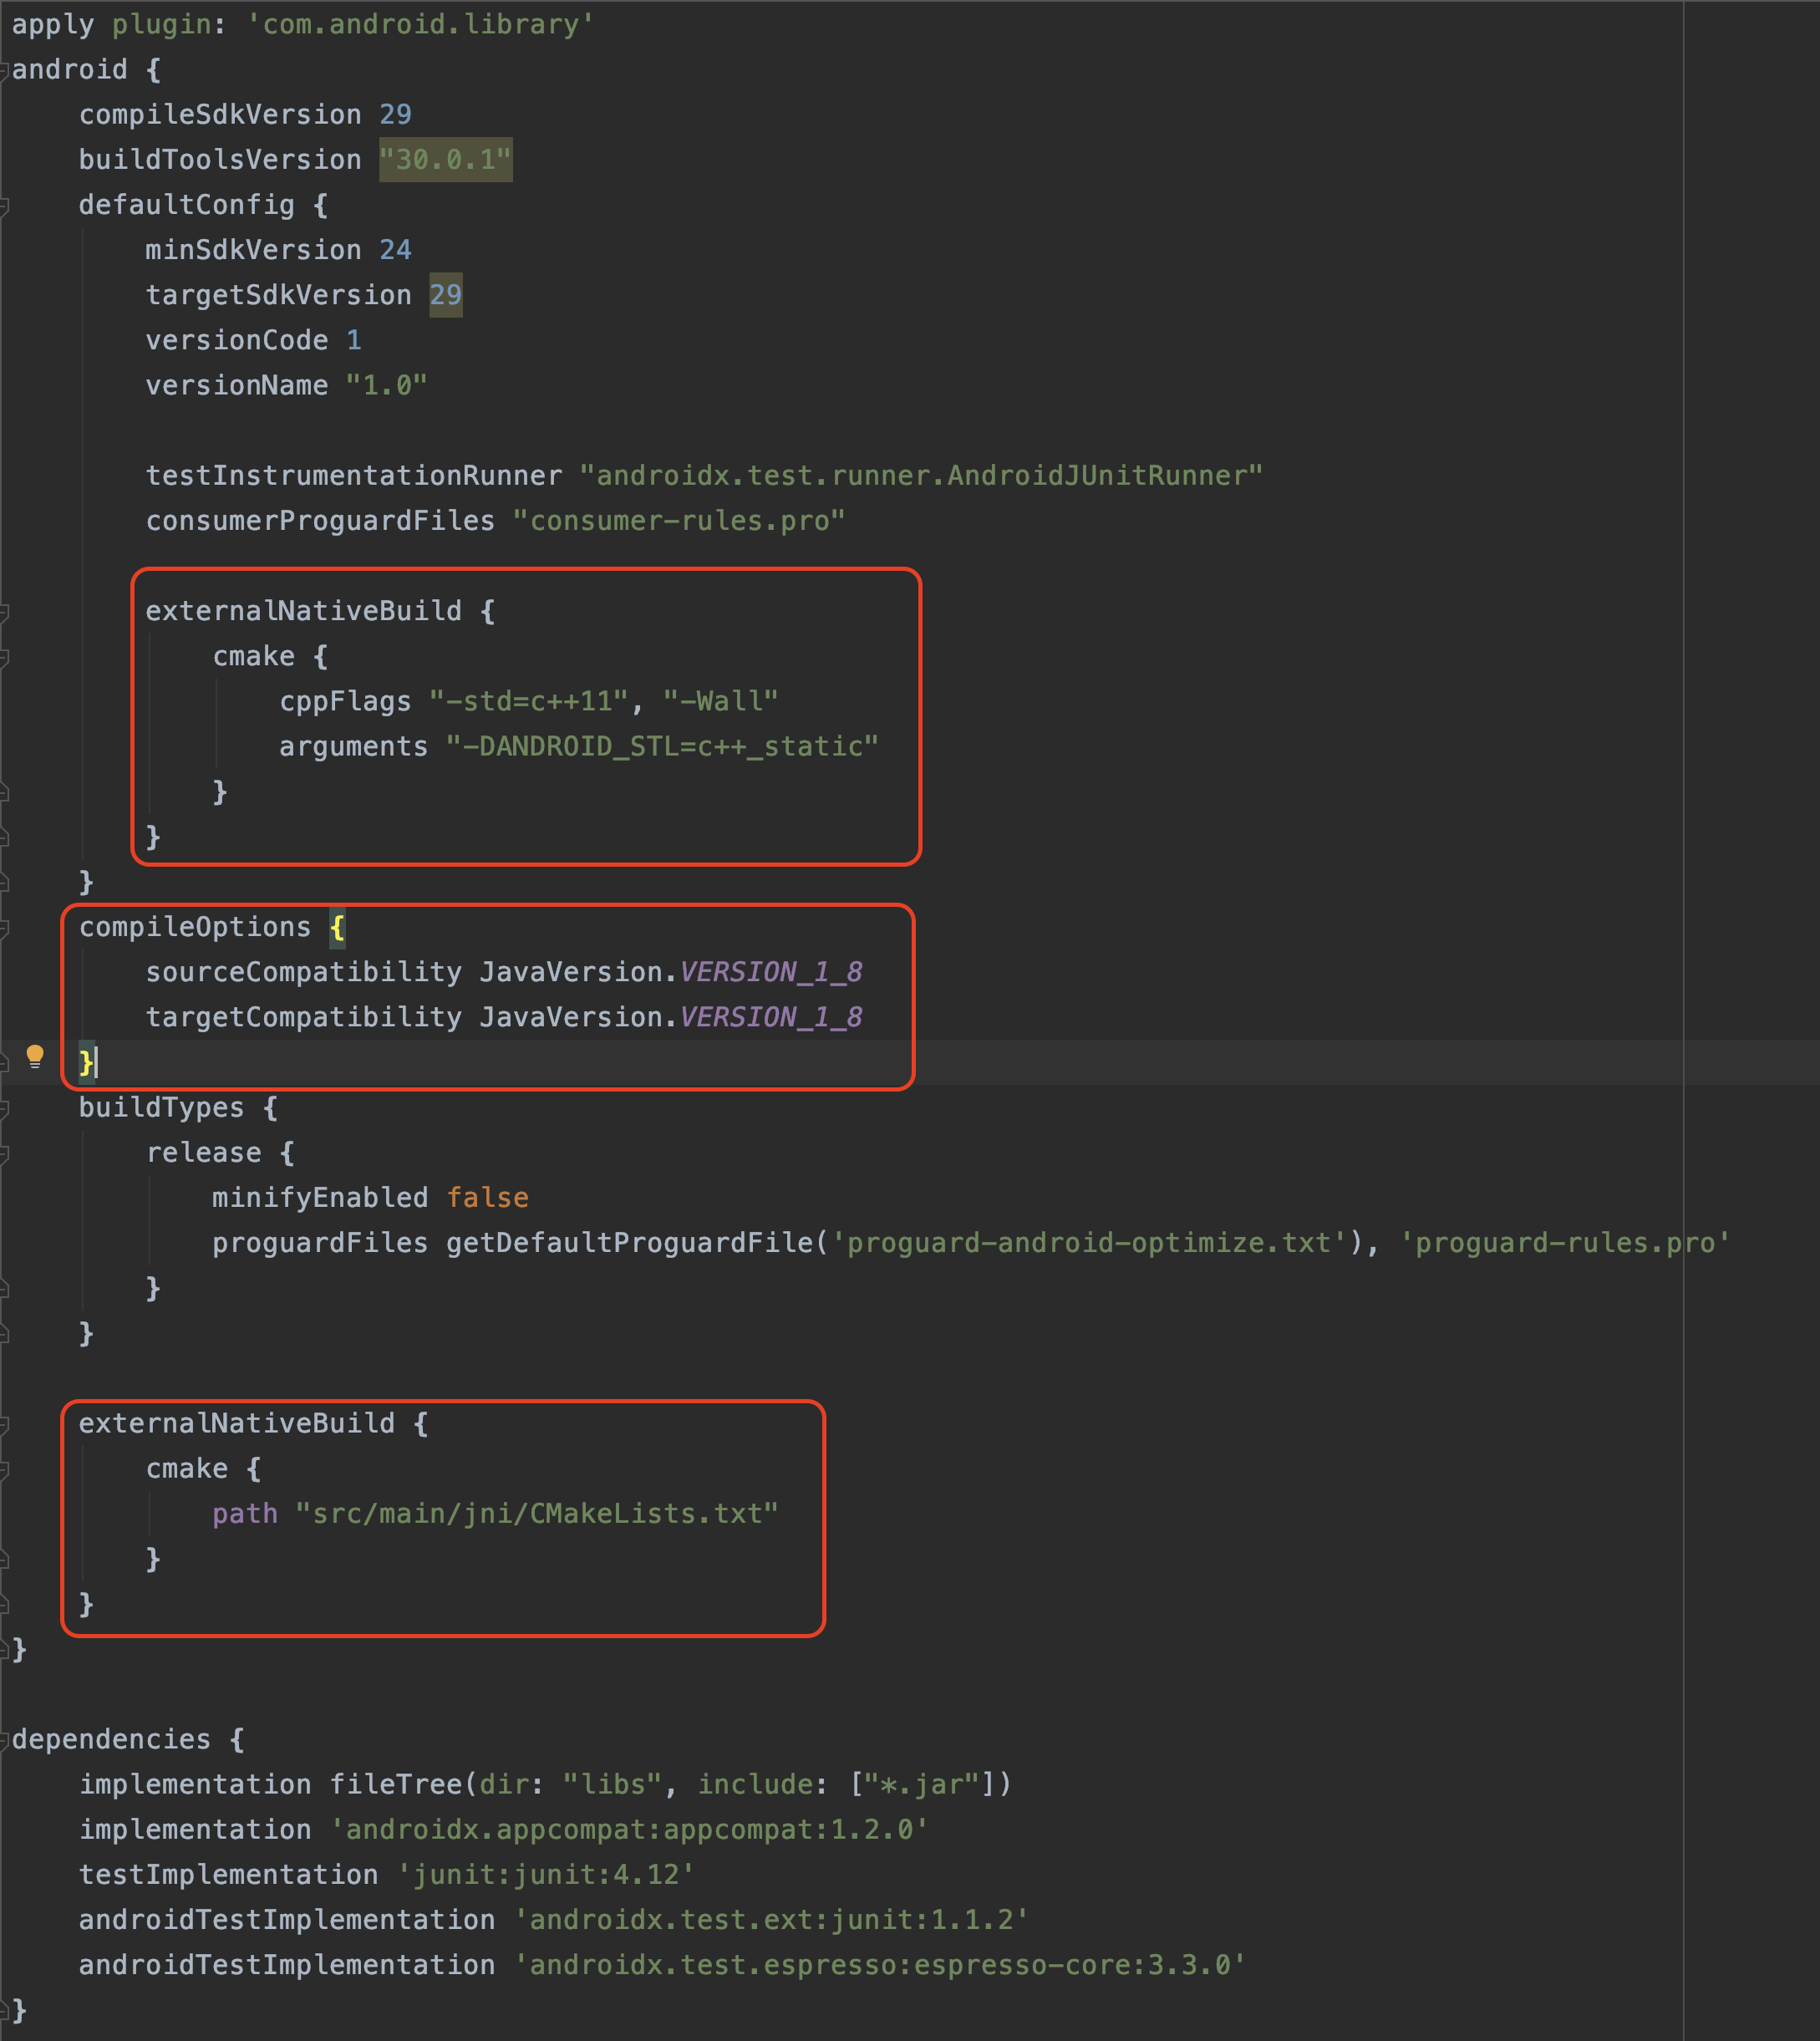The image size is (1820, 2041).
Task: Click the getDefaultProguardFile method call
Action: (630, 1243)
